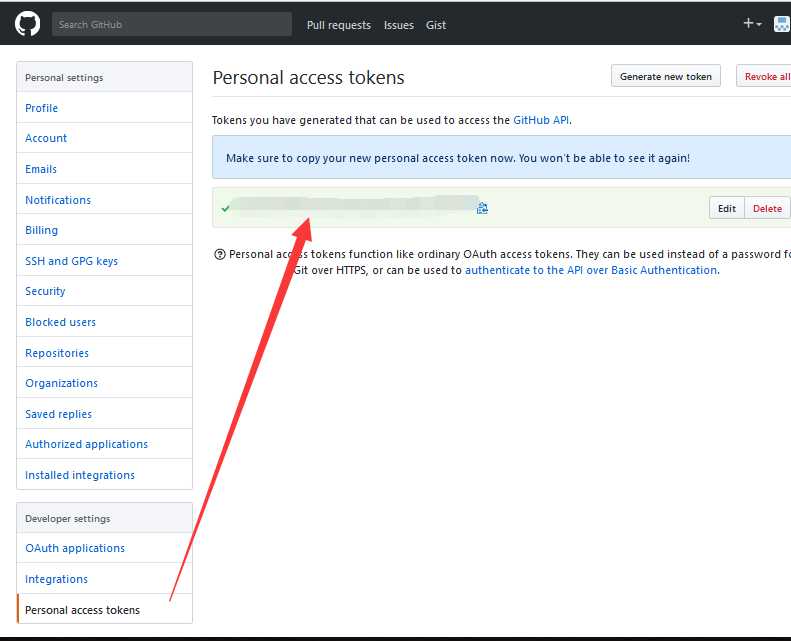Click the Developer settings header

pyautogui.click(x=104, y=518)
